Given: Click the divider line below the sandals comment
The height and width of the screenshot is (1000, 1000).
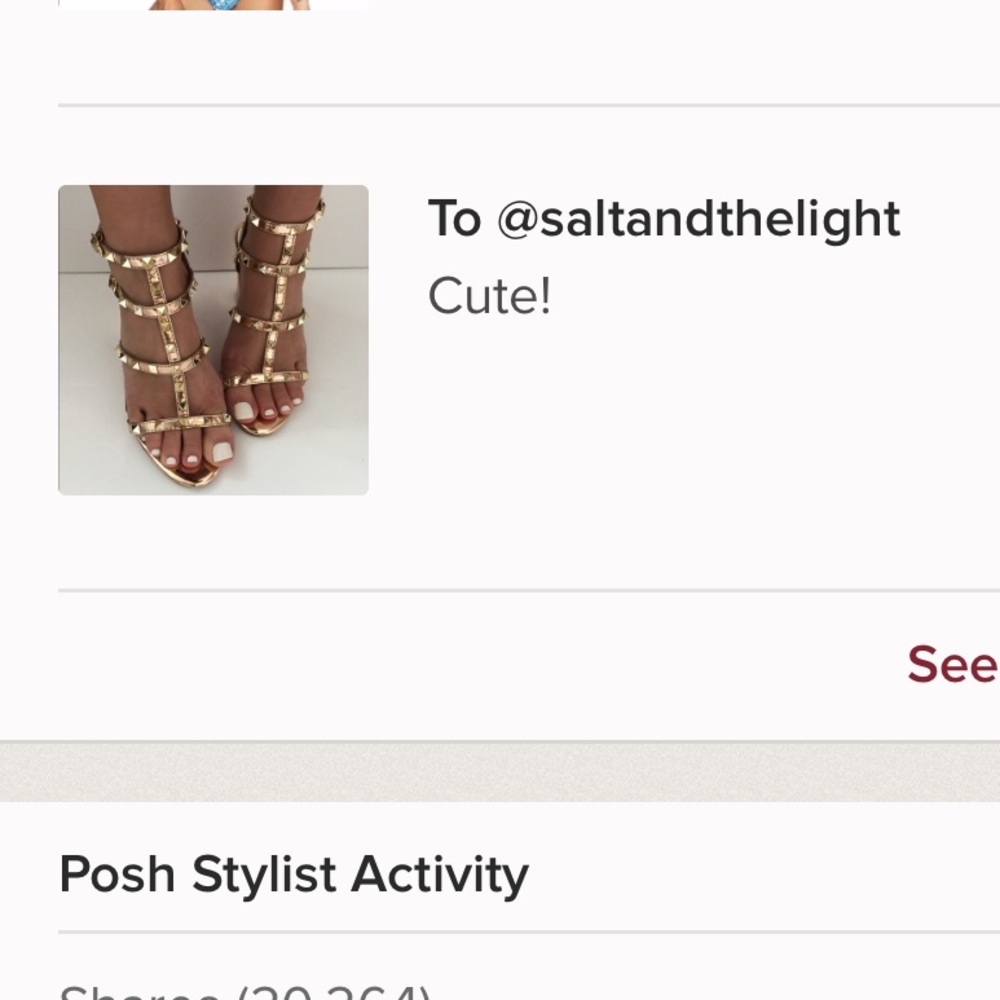Looking at the screenshot, I should 500,591.
